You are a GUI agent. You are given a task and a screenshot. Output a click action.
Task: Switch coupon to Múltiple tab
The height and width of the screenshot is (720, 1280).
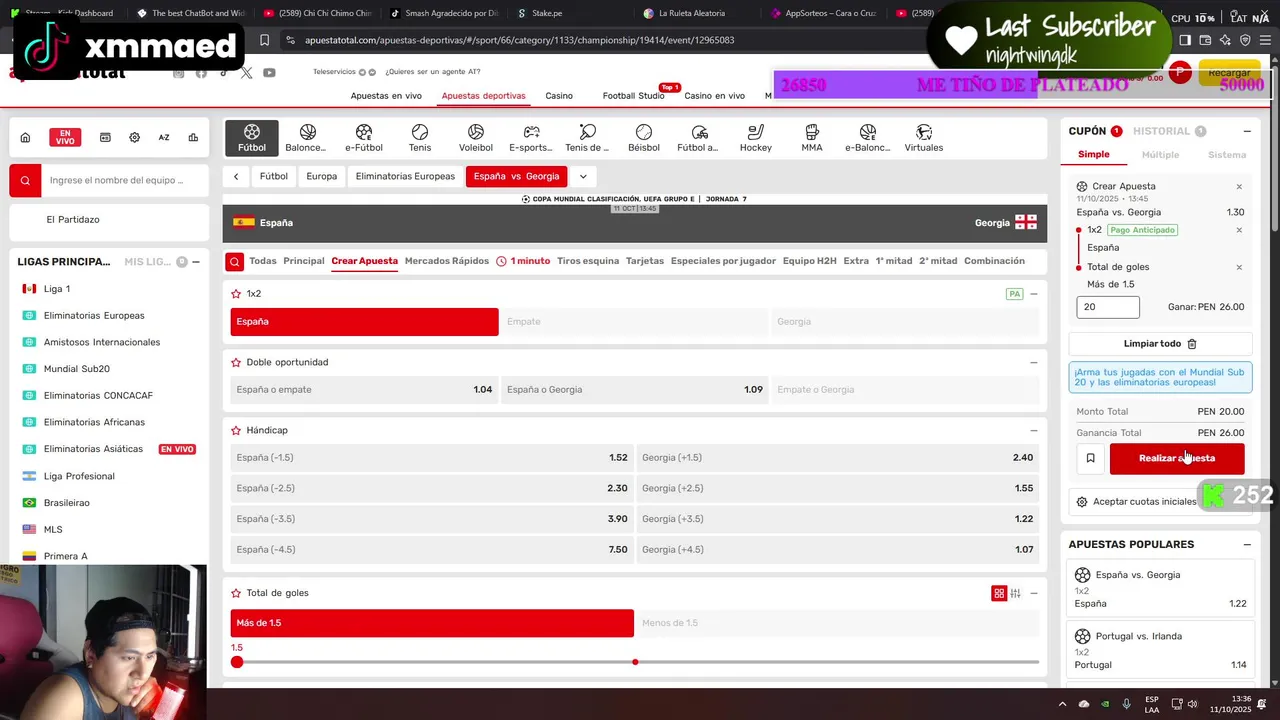click(x=1161, y=154)
